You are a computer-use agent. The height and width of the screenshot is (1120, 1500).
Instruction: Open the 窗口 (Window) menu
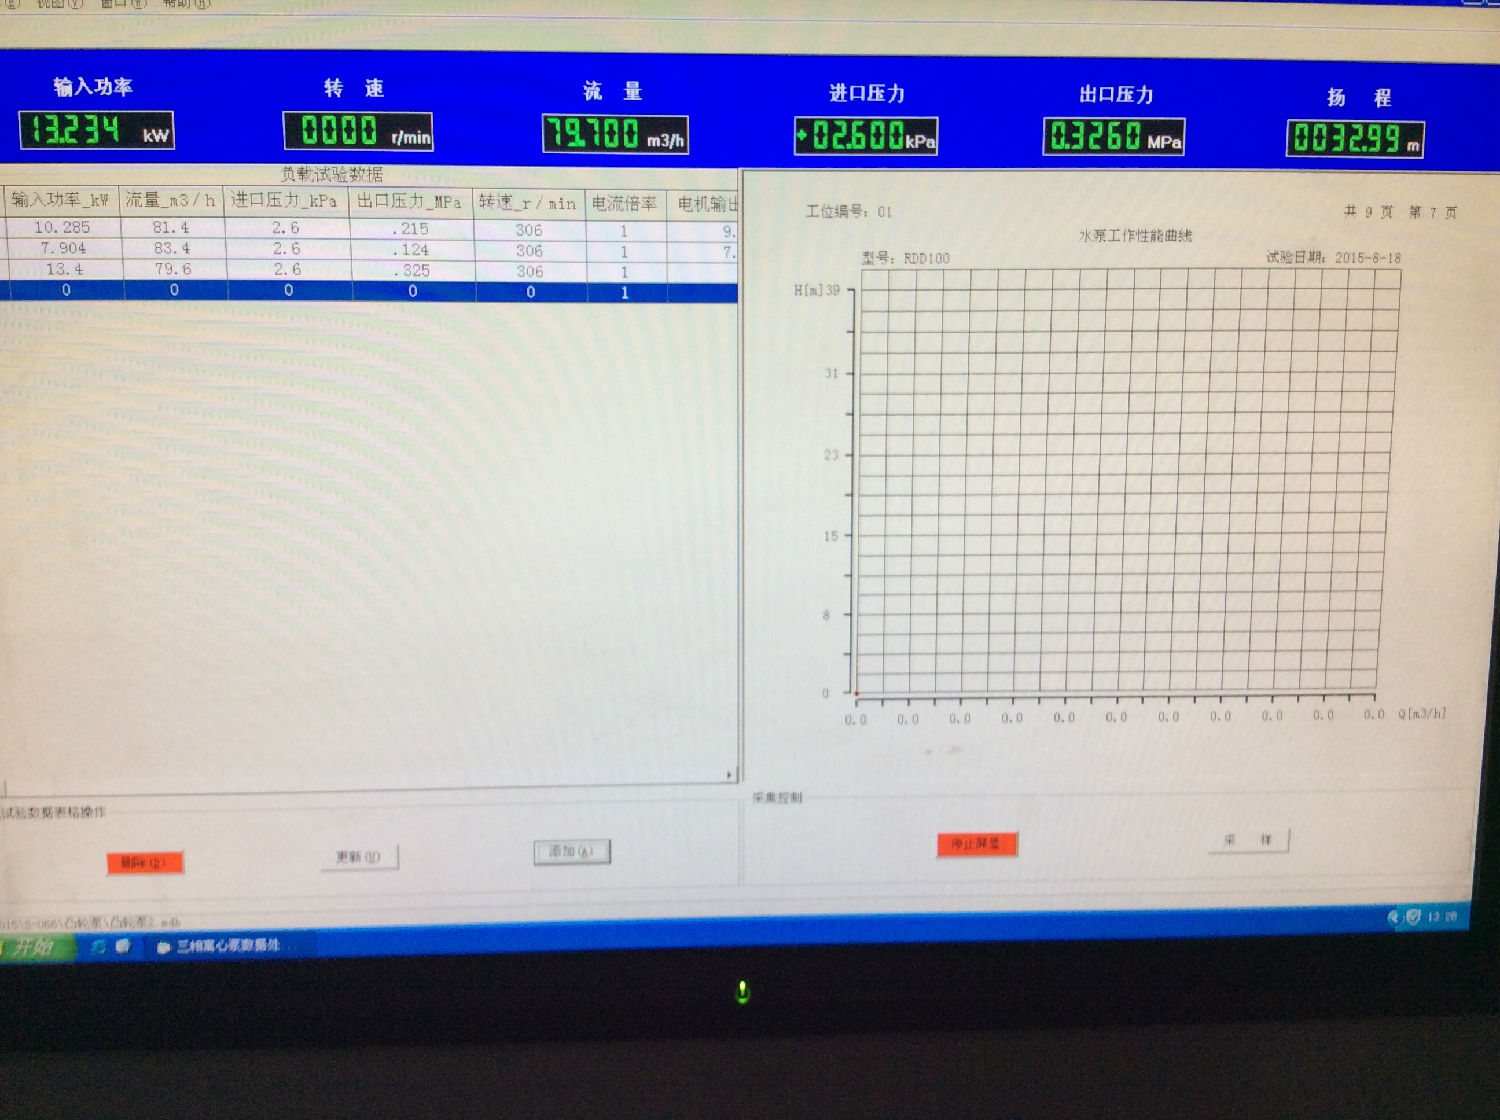[122, 4]
